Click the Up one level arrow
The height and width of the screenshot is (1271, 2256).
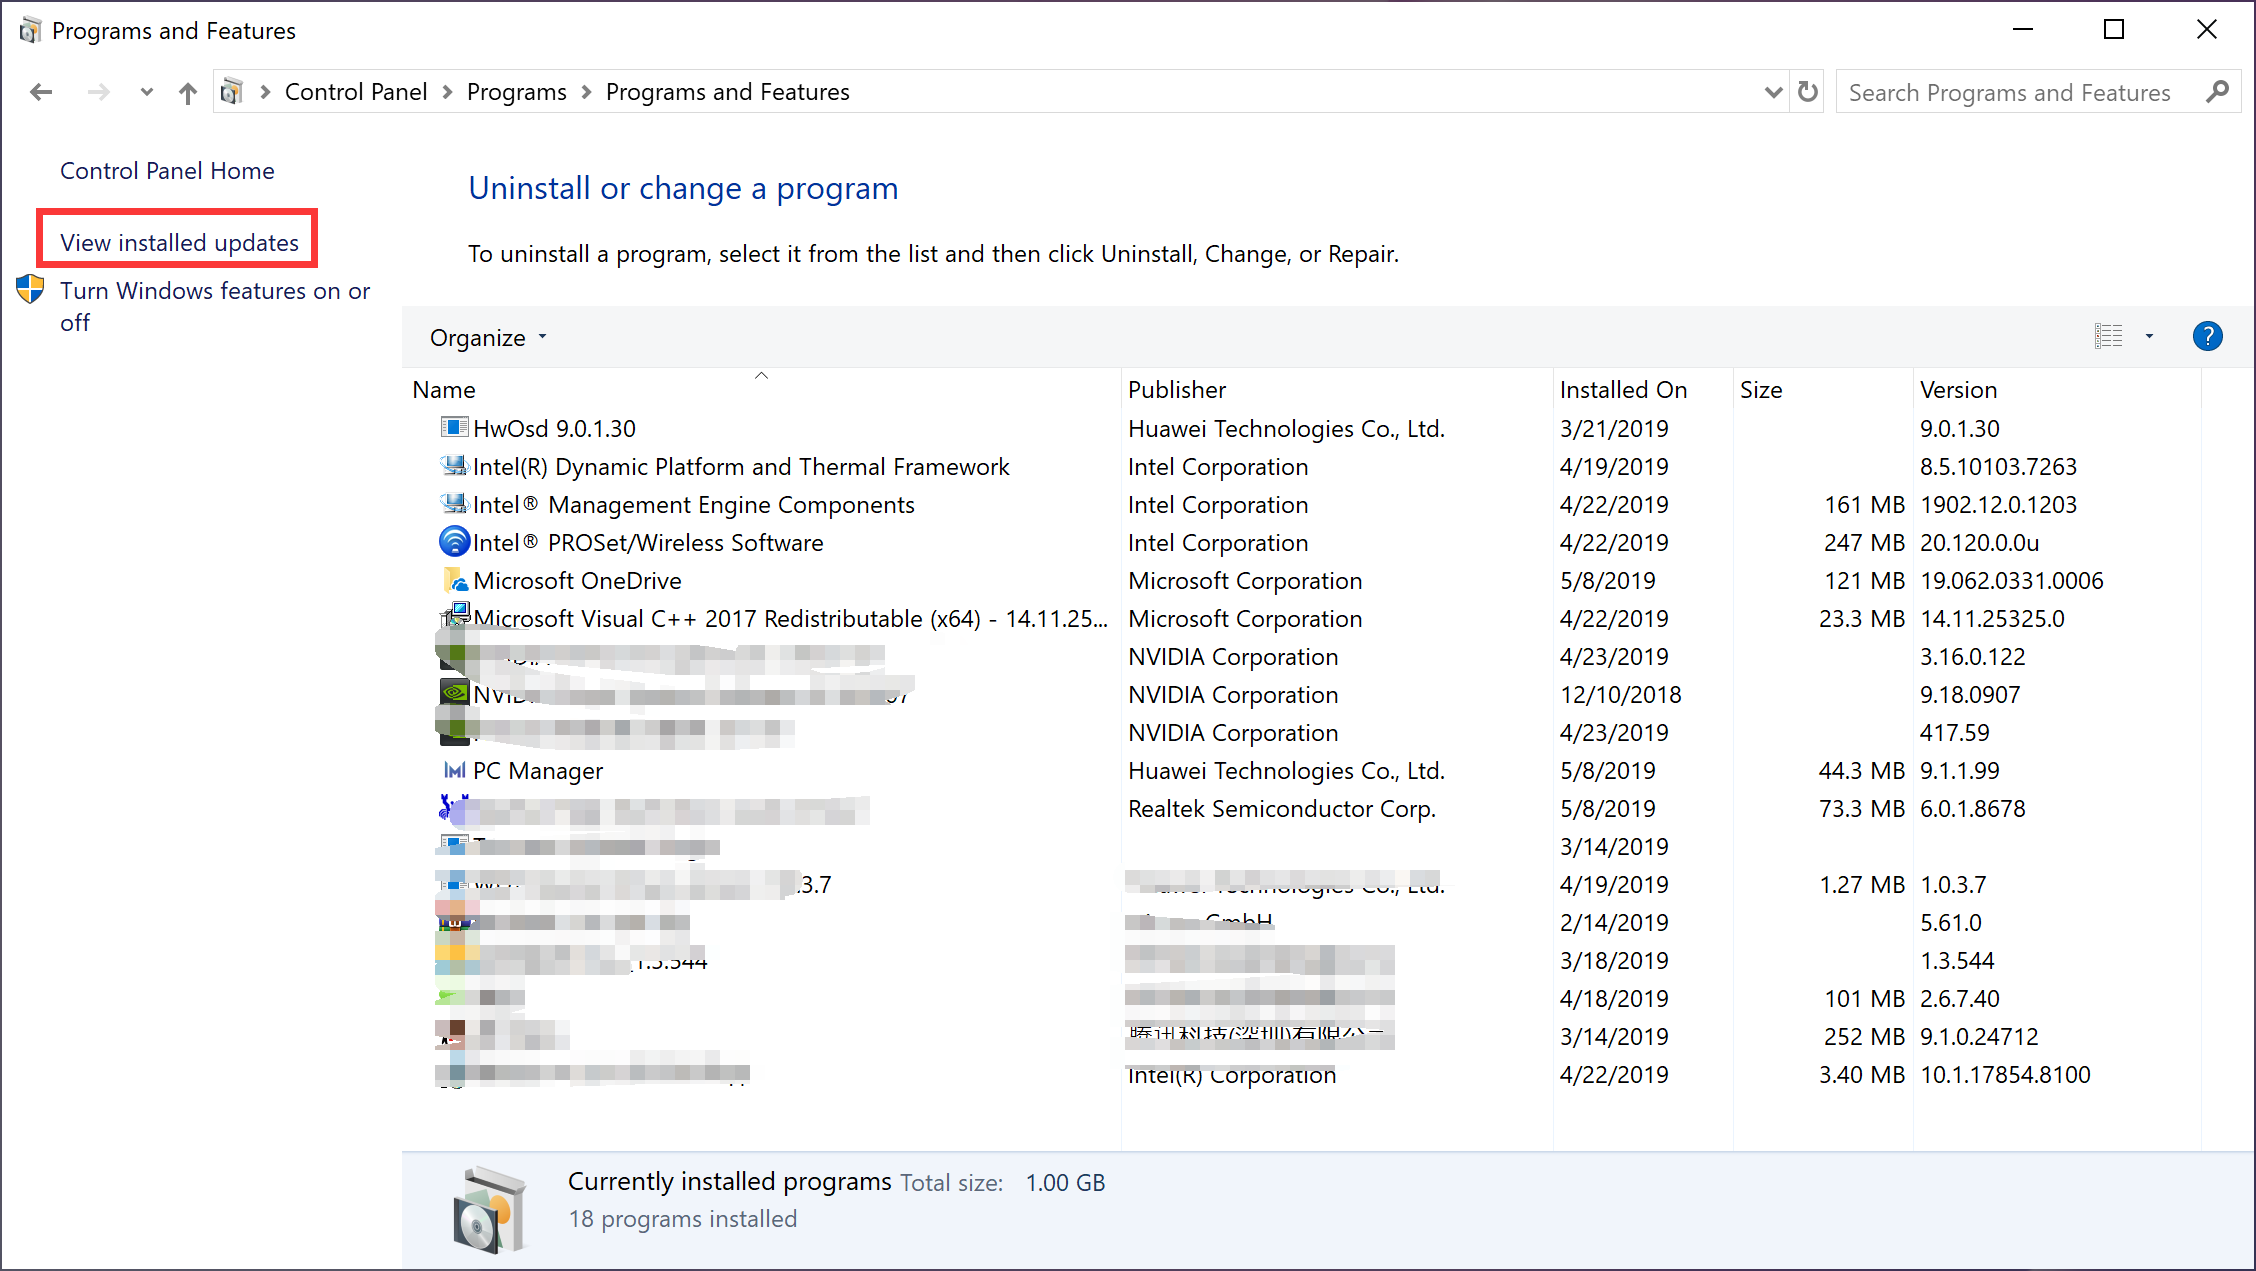coord(187,93)
